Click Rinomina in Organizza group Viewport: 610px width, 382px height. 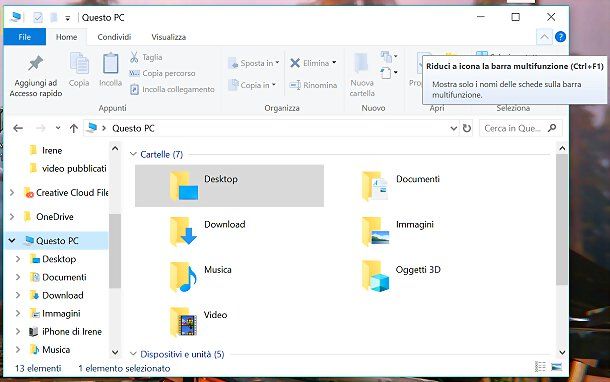click(313, 85)
